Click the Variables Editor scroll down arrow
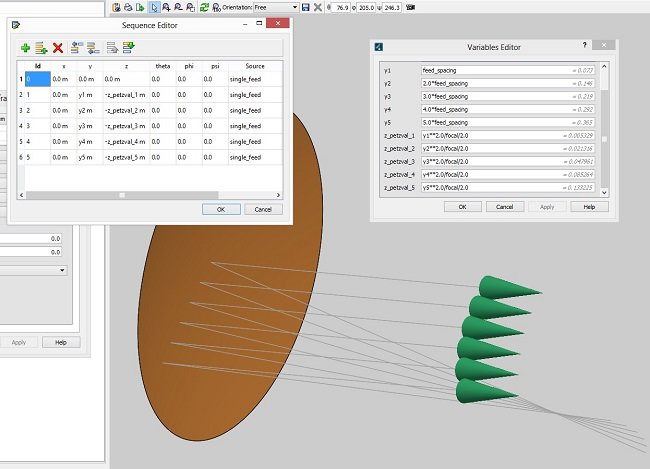Image resolution: width=650 pixels, height=469 pixels. tap(603, 190)
